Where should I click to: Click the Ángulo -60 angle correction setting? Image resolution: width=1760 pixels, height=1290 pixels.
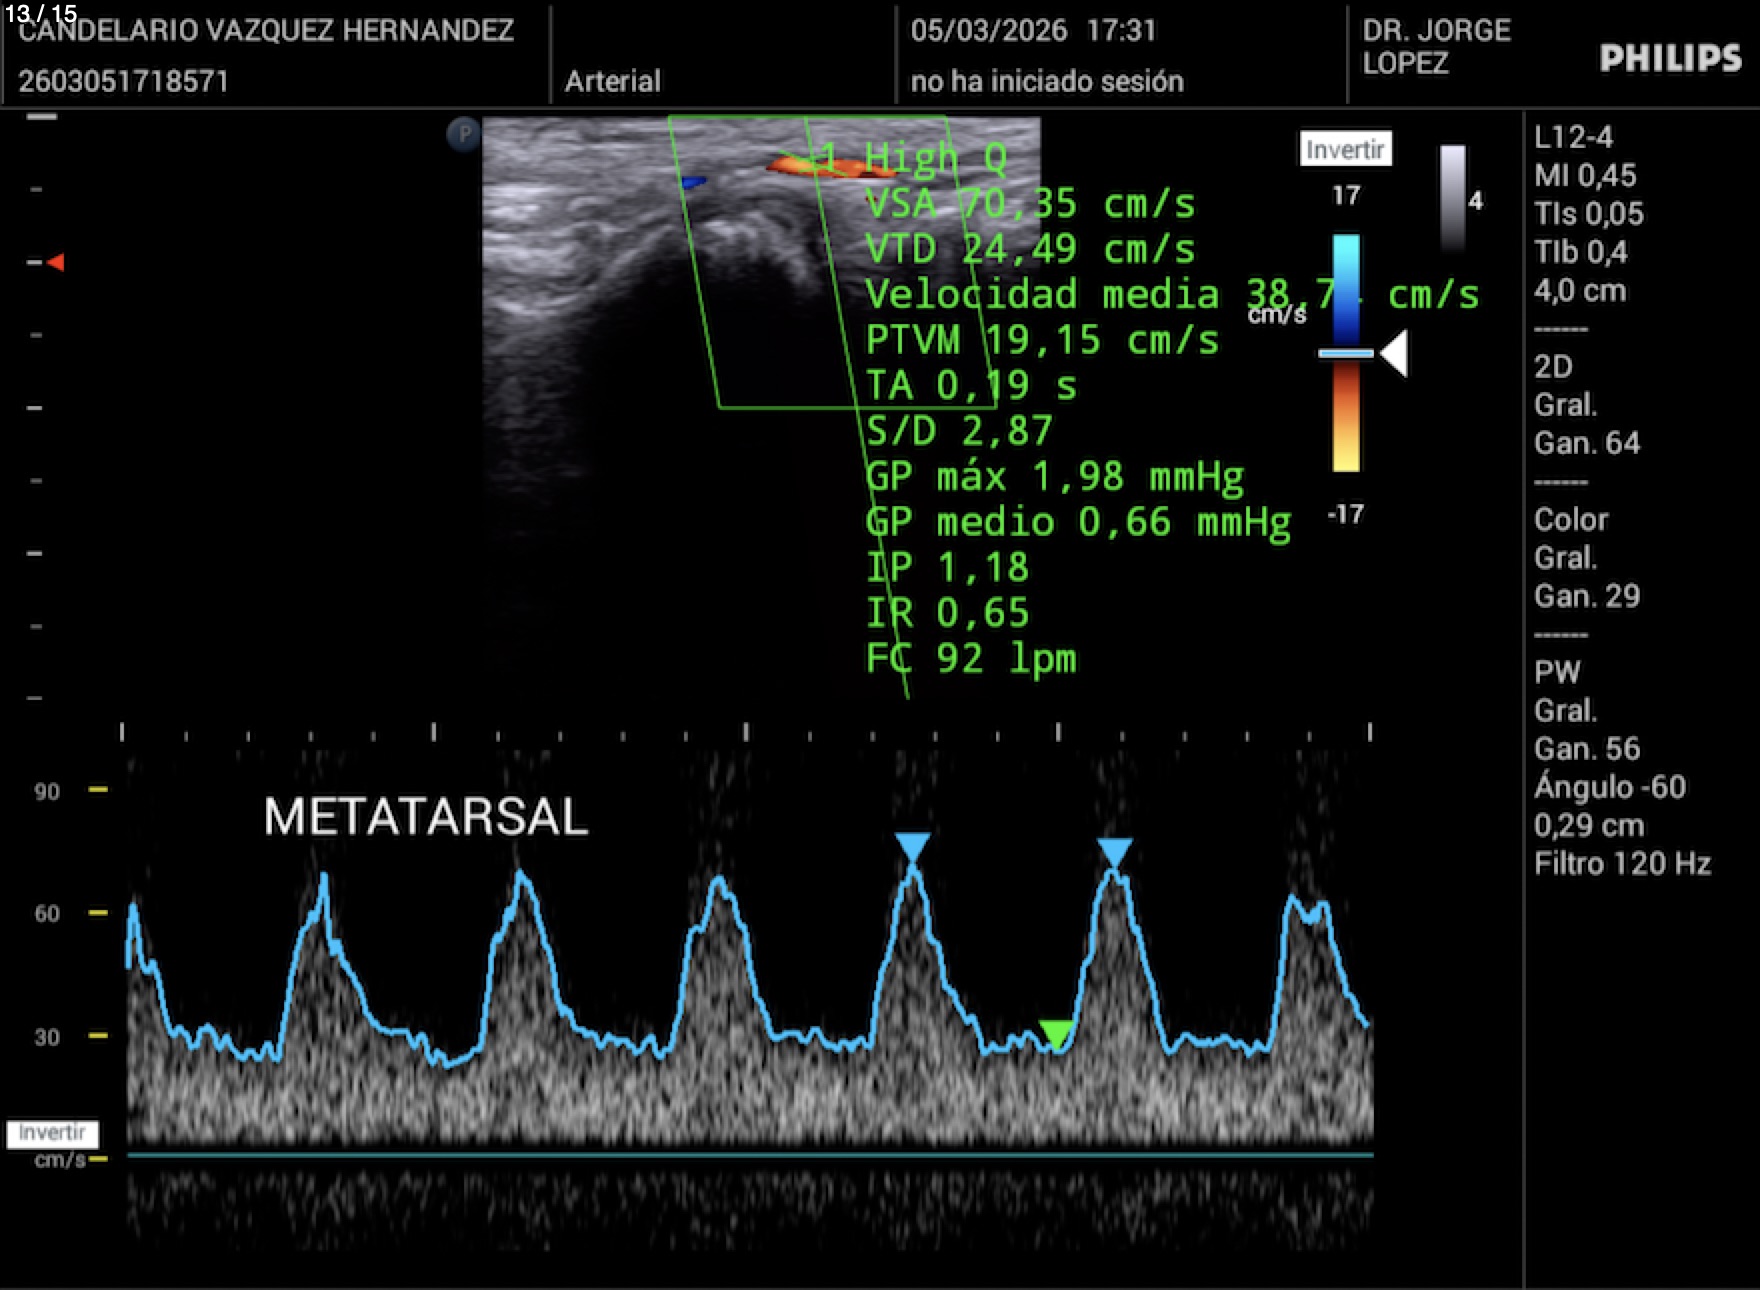(1609, 787)
